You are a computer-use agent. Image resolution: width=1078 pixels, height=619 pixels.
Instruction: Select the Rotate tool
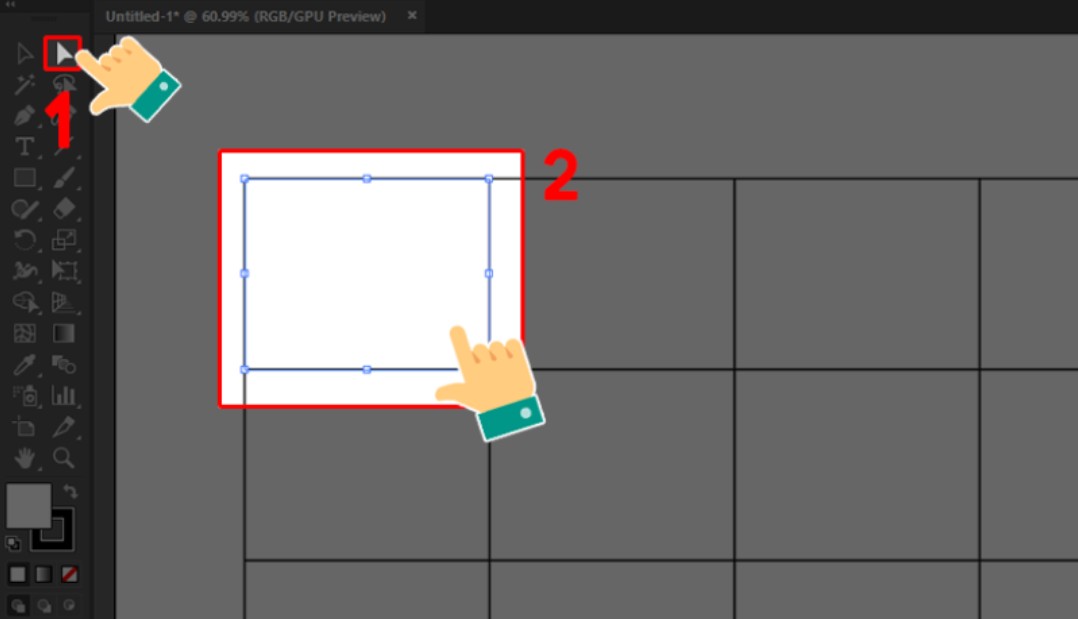(25, 239)
